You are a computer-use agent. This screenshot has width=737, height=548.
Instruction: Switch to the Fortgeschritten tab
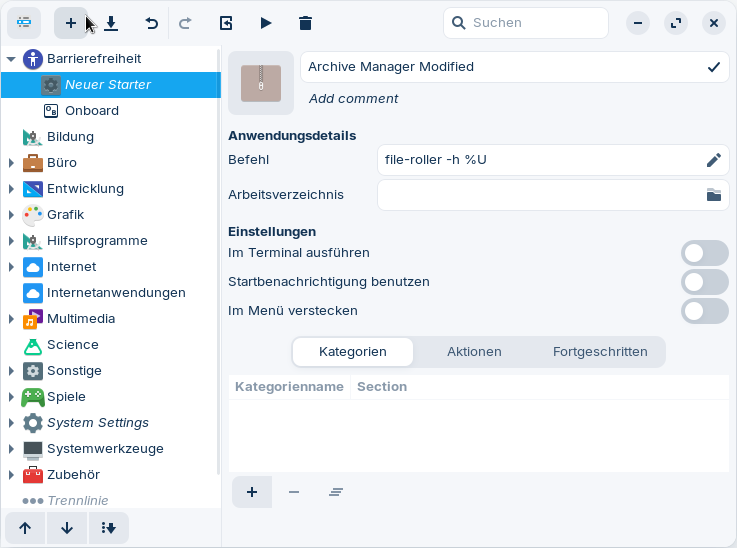pos(600,352)
